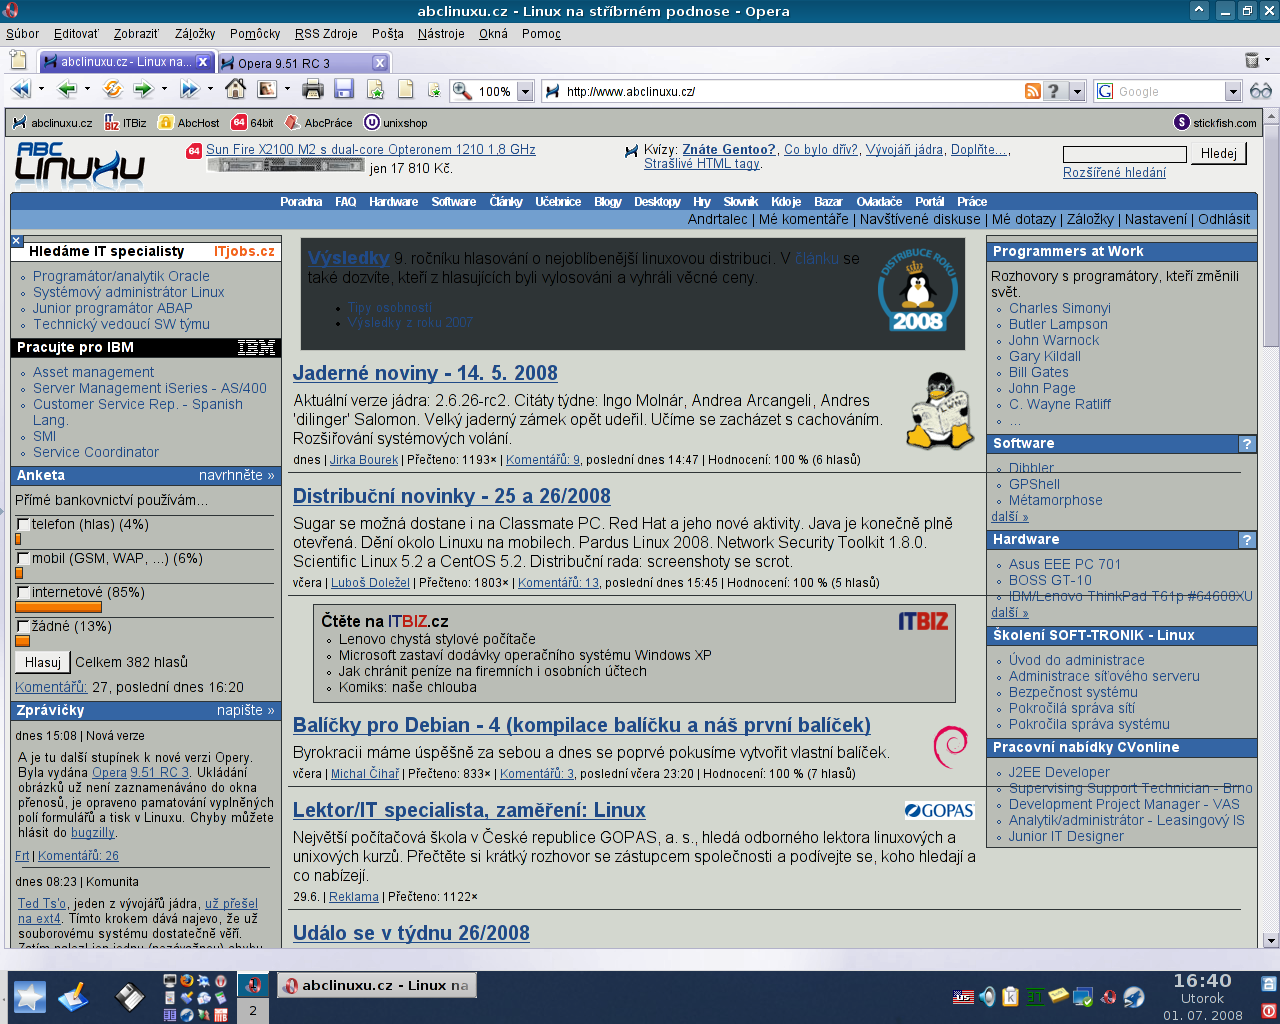
Task: Click the fast forward double-arrow icon
Action: [189, 90]
